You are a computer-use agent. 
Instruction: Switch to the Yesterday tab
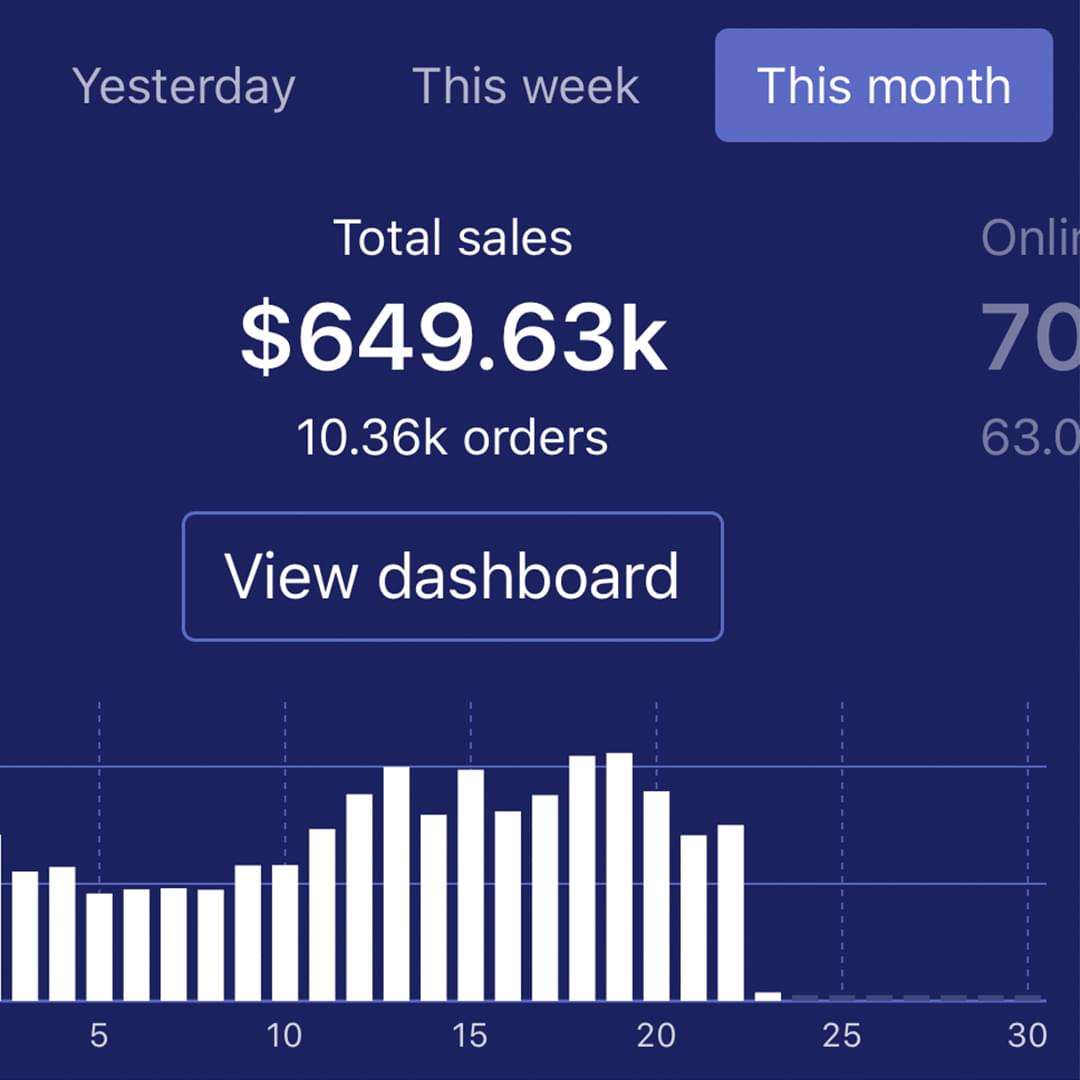tap(184, 86)
